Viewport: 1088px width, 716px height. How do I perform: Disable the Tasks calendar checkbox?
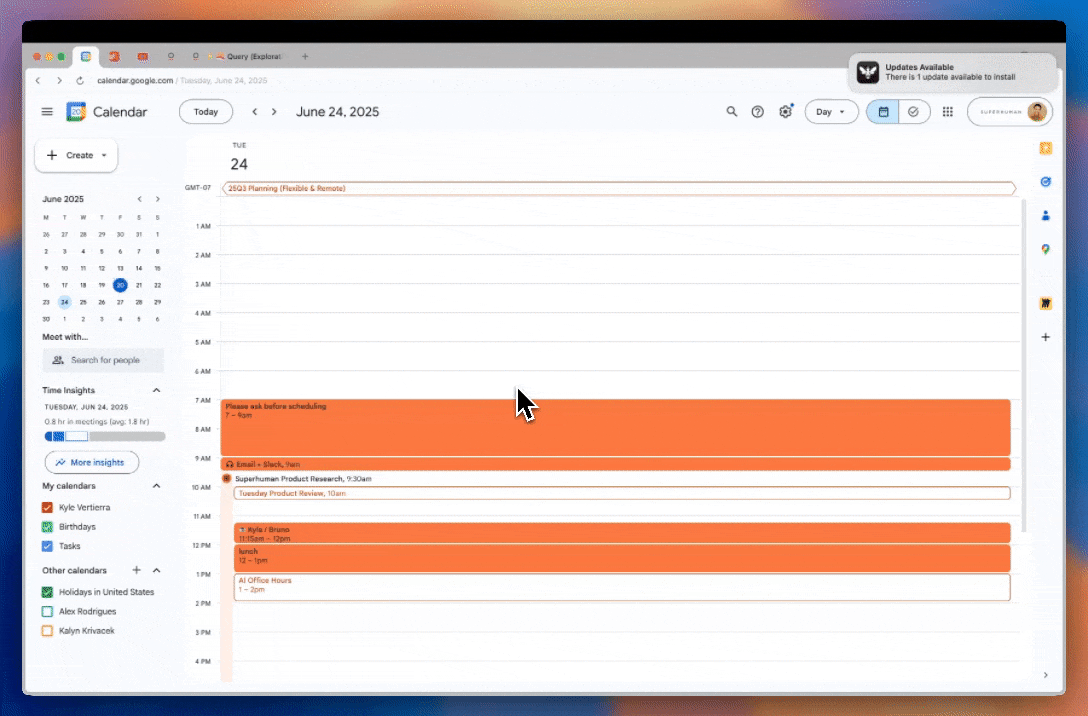click(x=46, y=546)
